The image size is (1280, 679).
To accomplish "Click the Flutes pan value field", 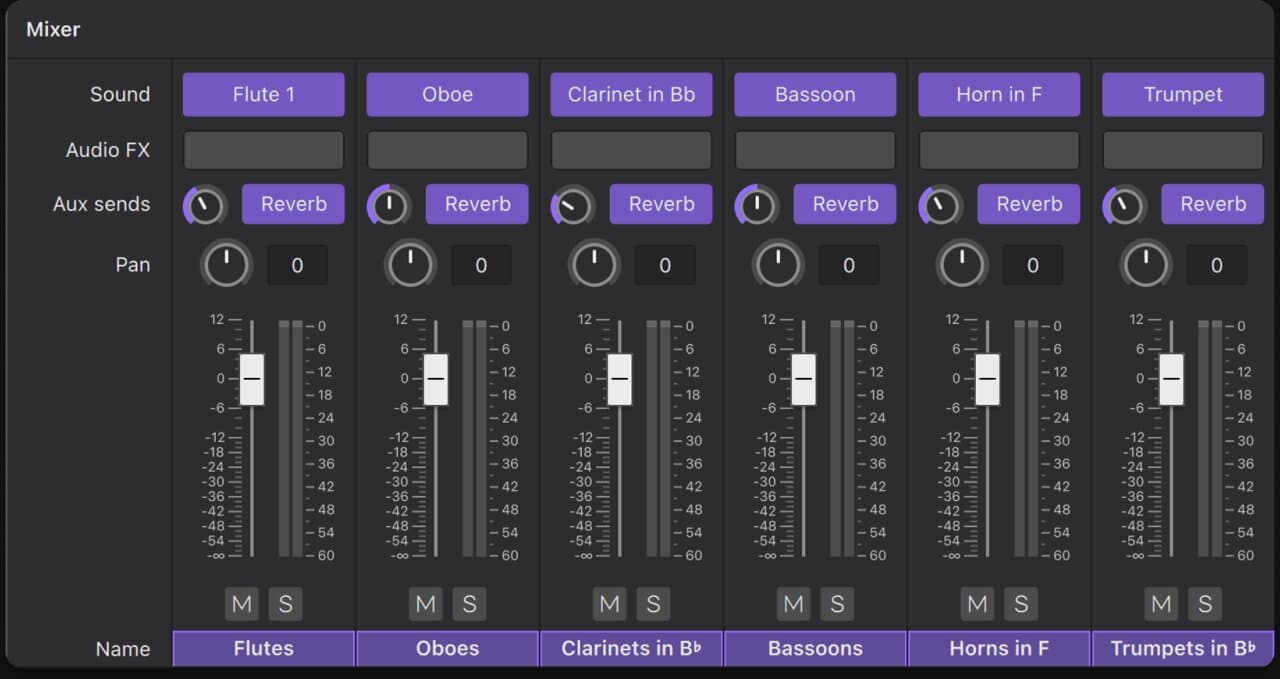I will (x=297, y=265).
